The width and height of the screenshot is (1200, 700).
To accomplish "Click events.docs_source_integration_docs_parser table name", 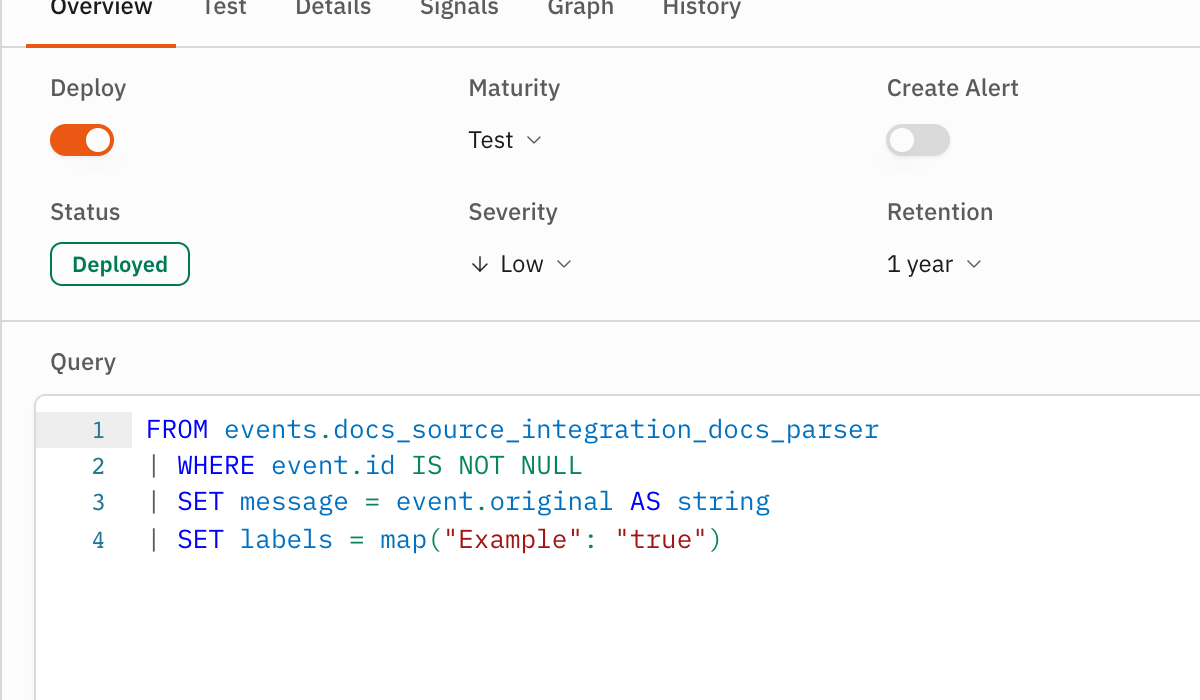I will [552, 430].
